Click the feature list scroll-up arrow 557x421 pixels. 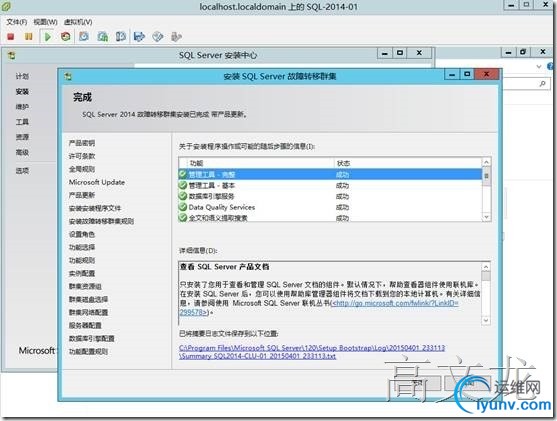point(486,162)
